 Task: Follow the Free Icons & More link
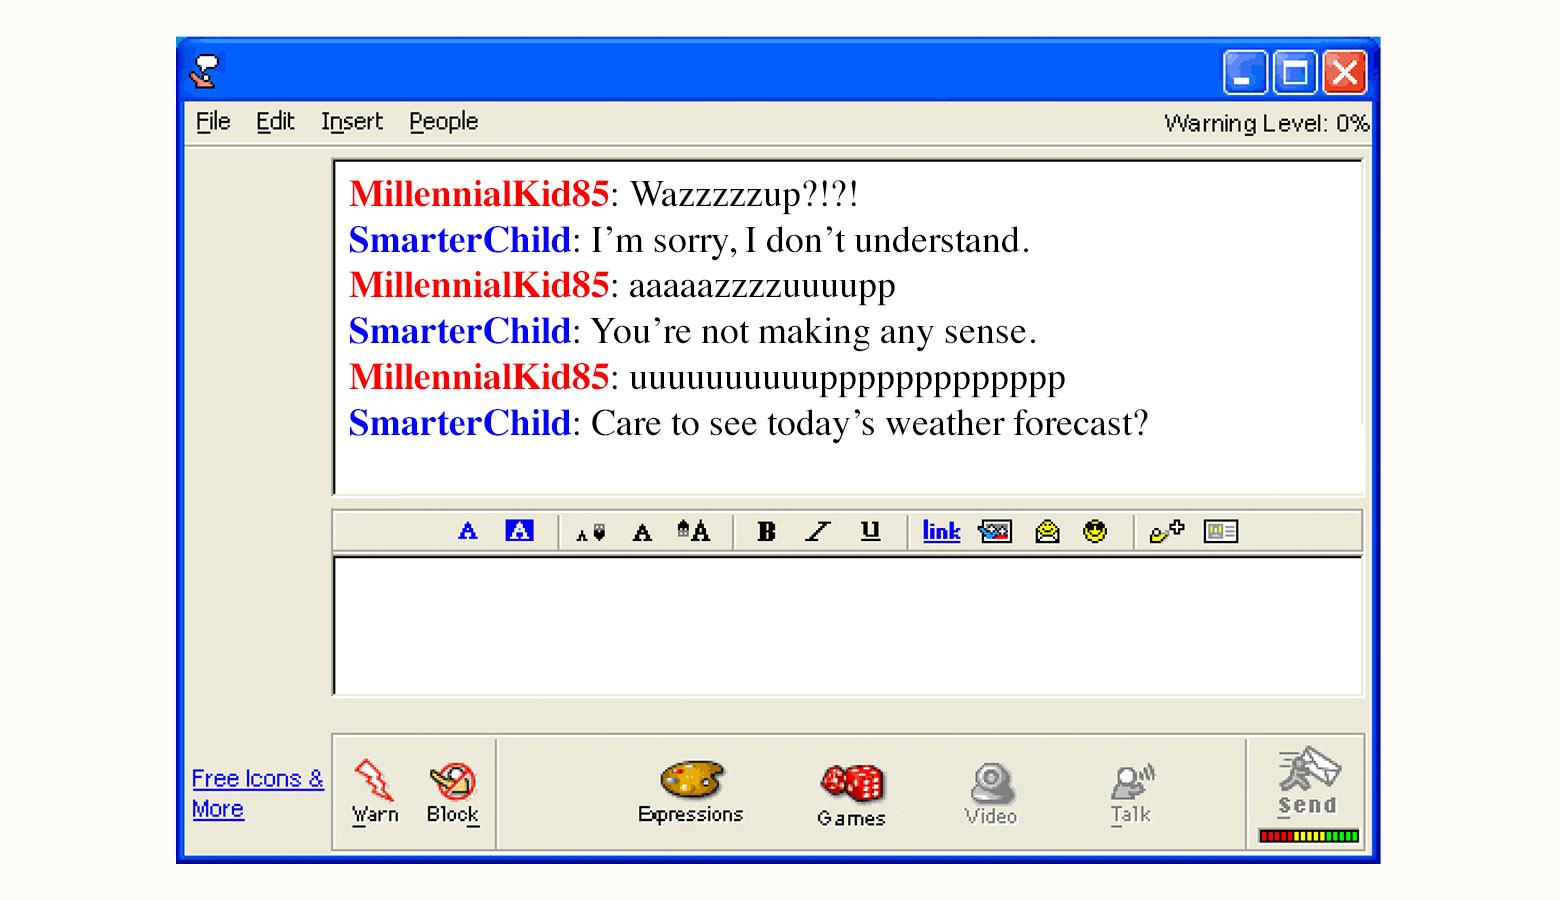coord(257,793)
